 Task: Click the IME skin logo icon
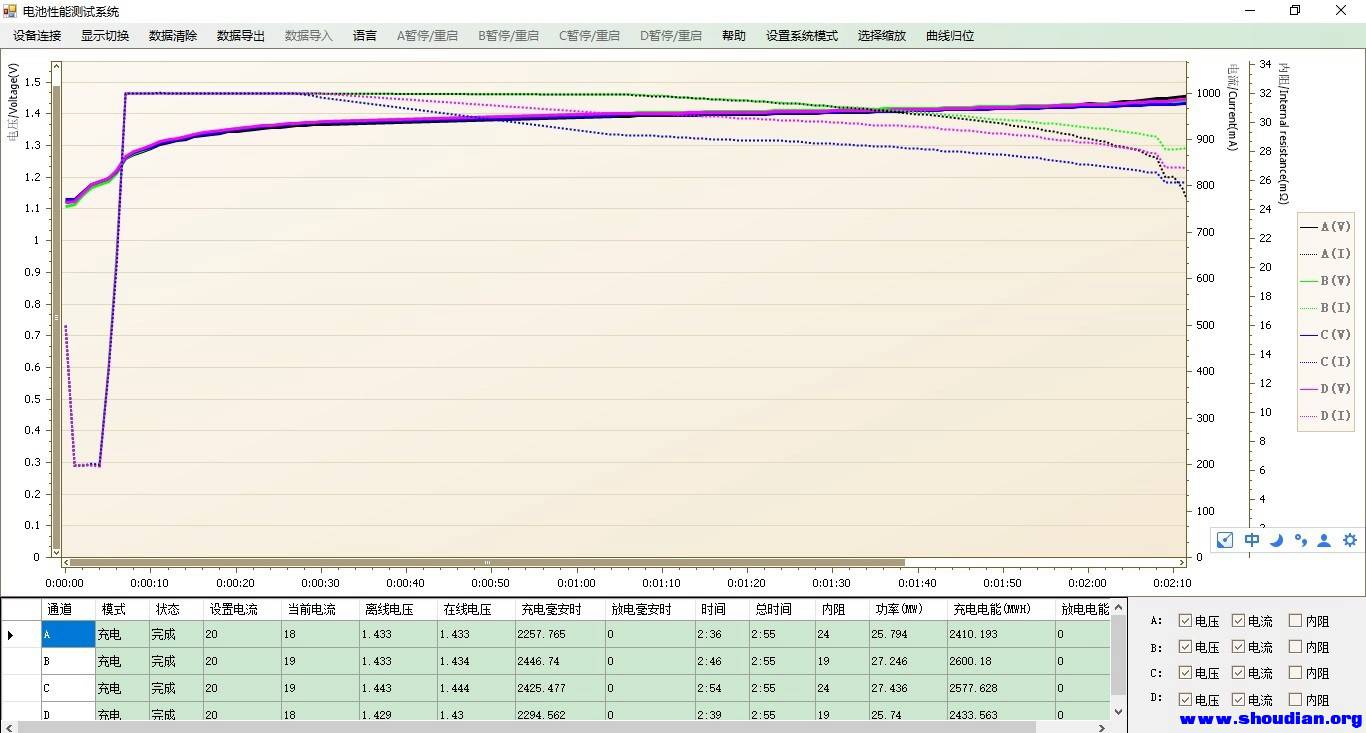pos(1225,540)
